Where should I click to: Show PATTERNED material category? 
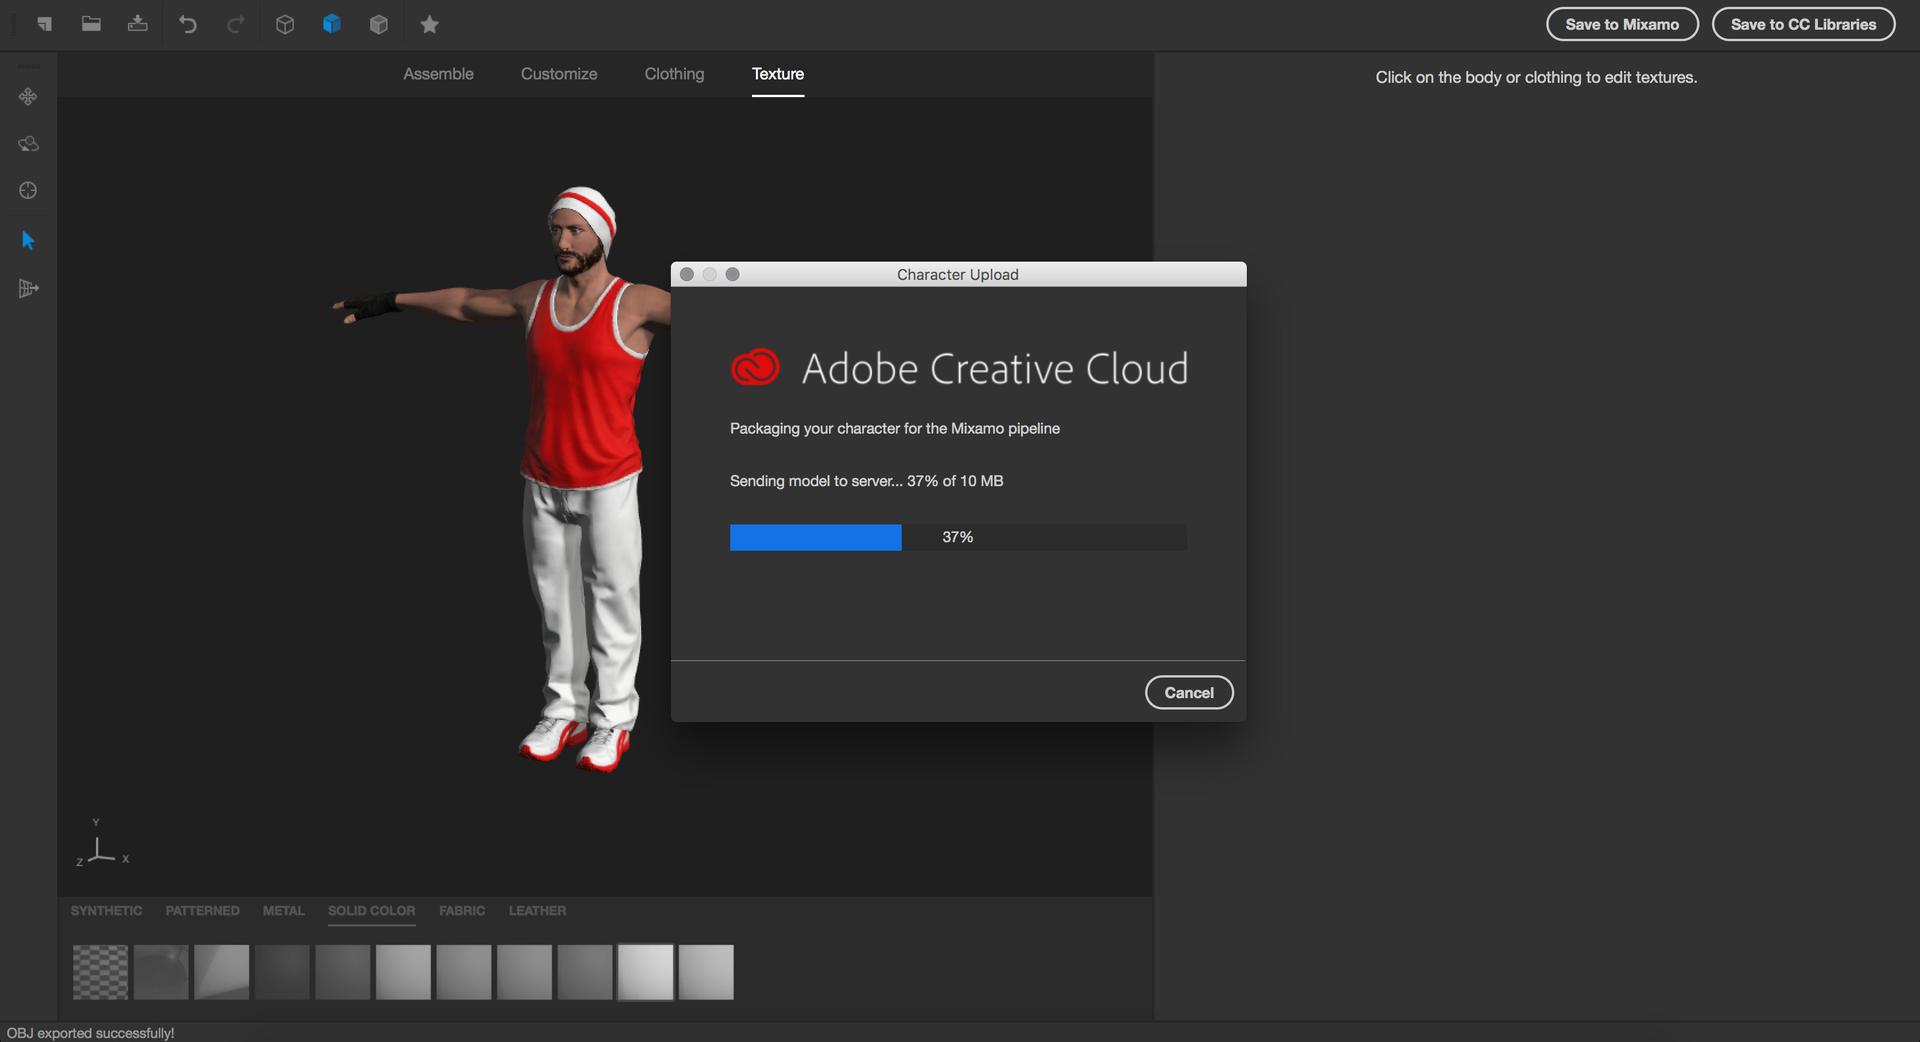(202, 911)
